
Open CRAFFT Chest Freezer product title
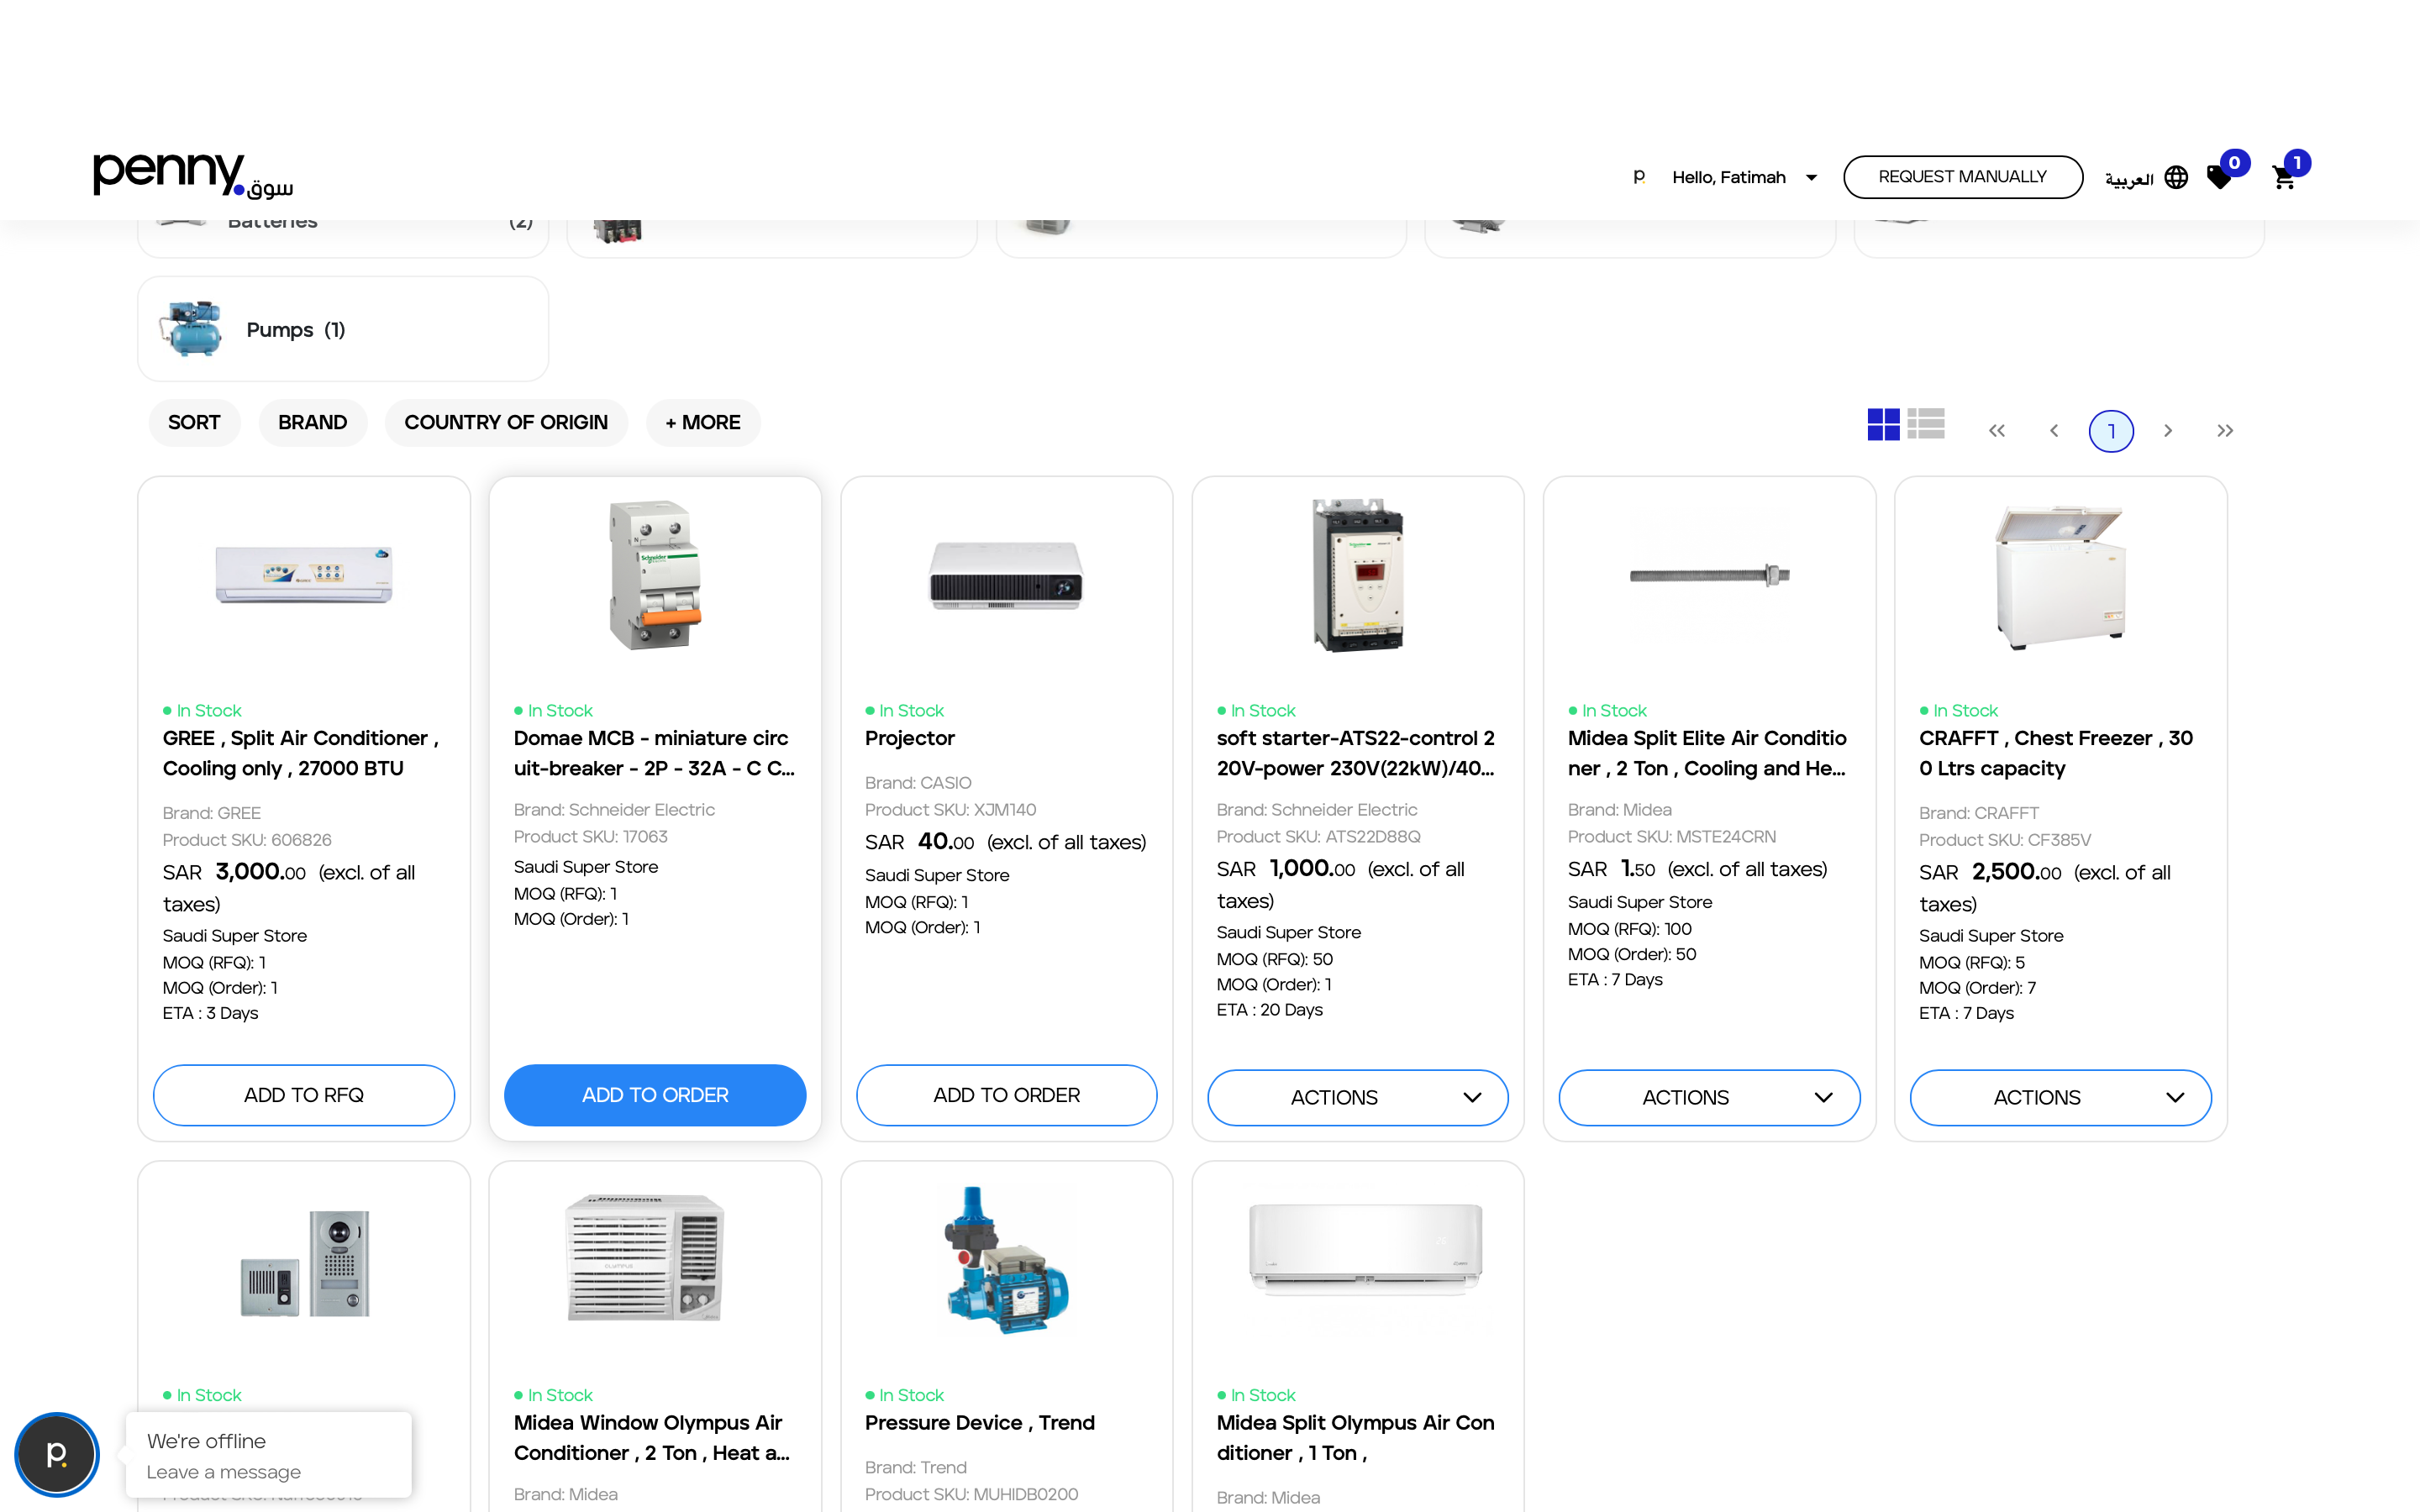(x=2056, y=753)
